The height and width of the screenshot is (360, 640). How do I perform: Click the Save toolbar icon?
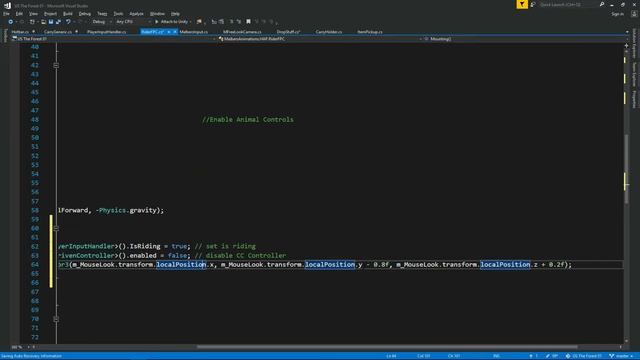click(51, 22)
